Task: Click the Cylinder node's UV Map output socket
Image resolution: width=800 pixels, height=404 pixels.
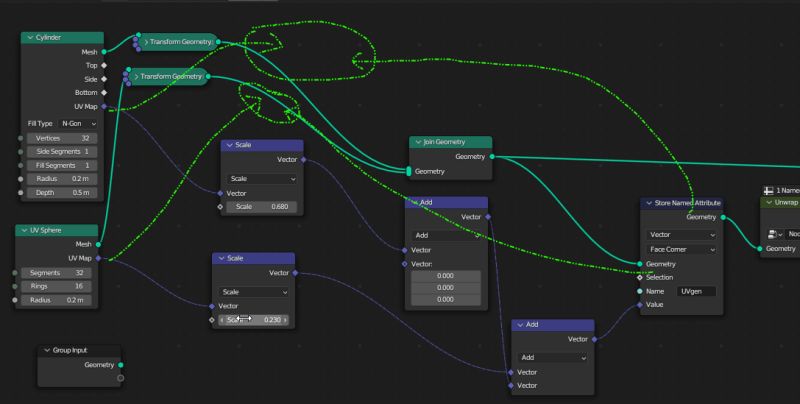Action: coord(104,107)
